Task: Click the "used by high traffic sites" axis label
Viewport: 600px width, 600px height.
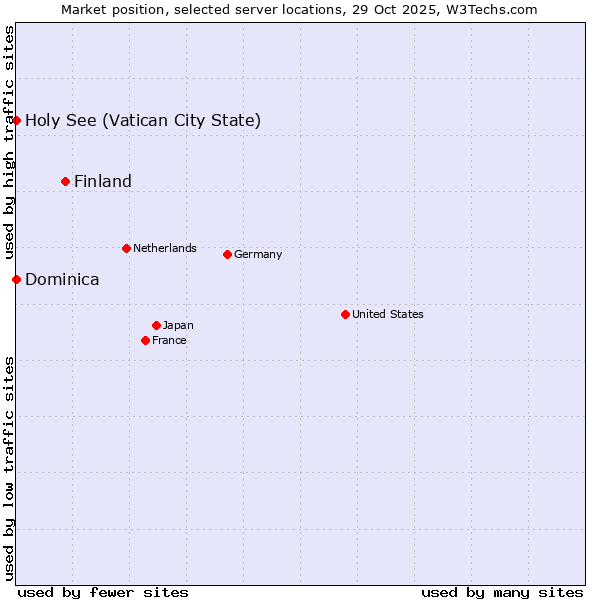Action: point(9,142)
